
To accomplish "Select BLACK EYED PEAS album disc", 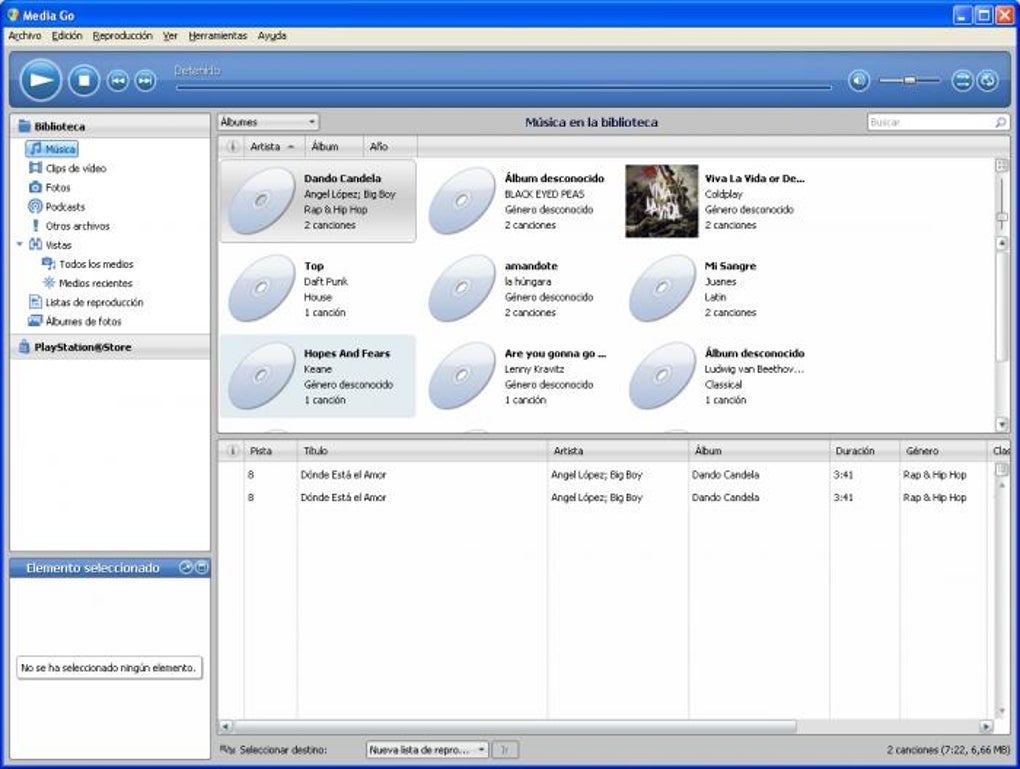I will [463, 200].
